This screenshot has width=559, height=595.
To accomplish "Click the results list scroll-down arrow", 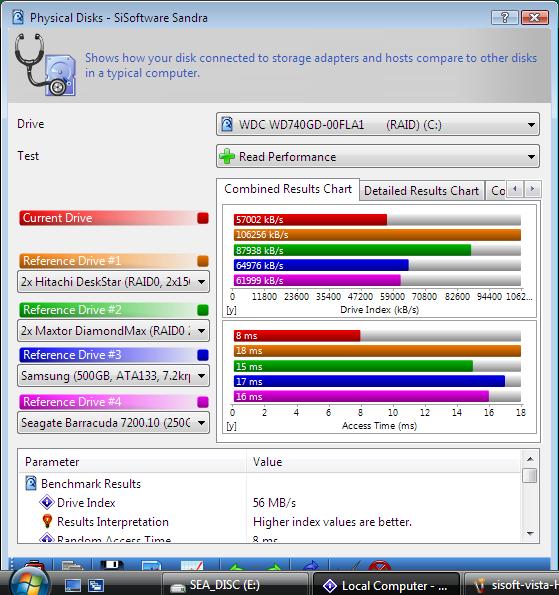I will tap(530, 534).
